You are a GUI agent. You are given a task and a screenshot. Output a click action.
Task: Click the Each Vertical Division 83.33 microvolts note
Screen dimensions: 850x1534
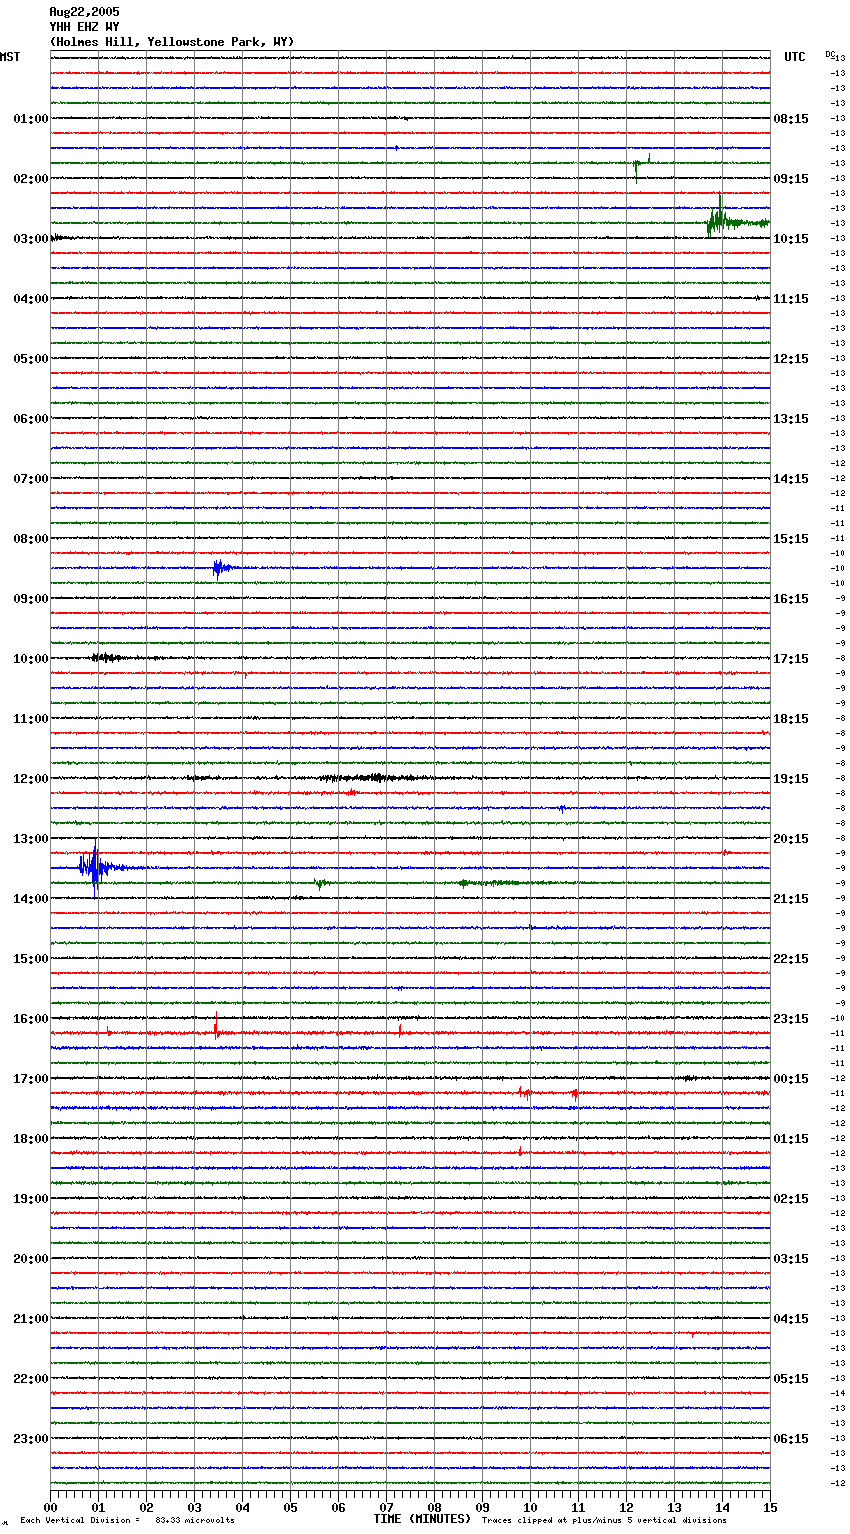coord(127,1521)
